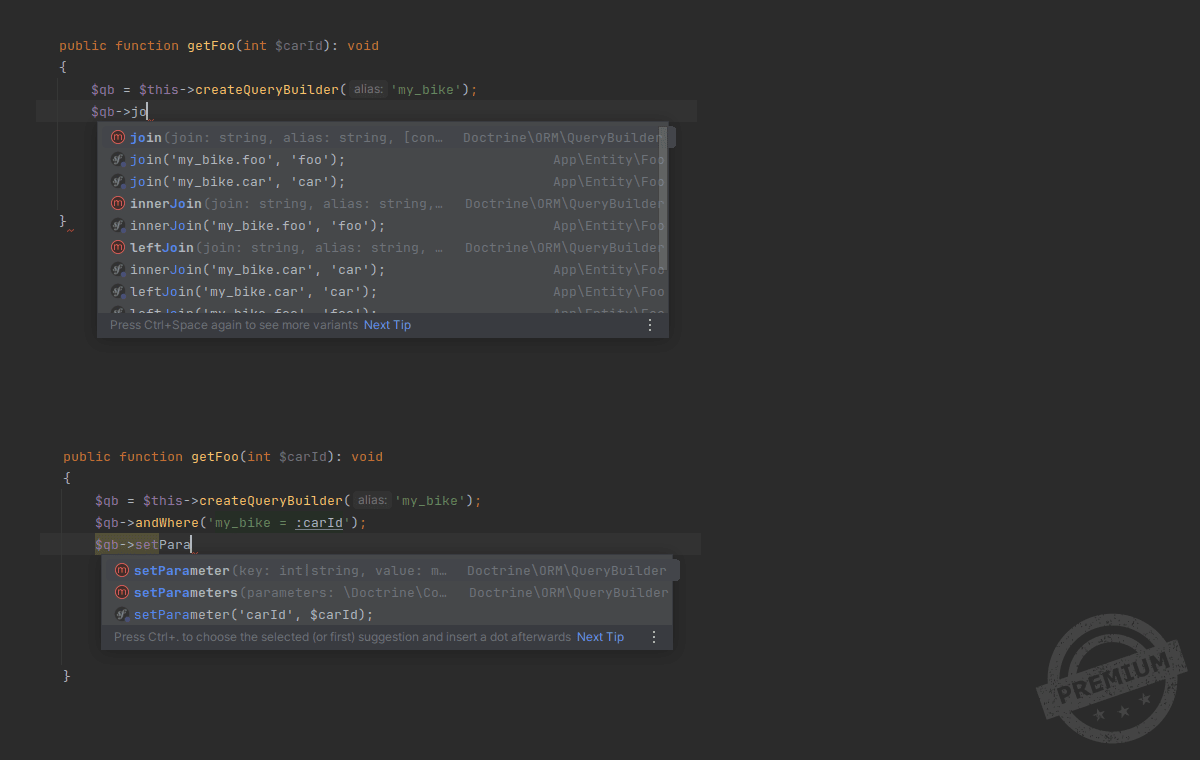Image resolution: width=1200 pixels, height=760 pixels.
Task: Open the more options menu in setParameter popup
Action: pos(654,637)
